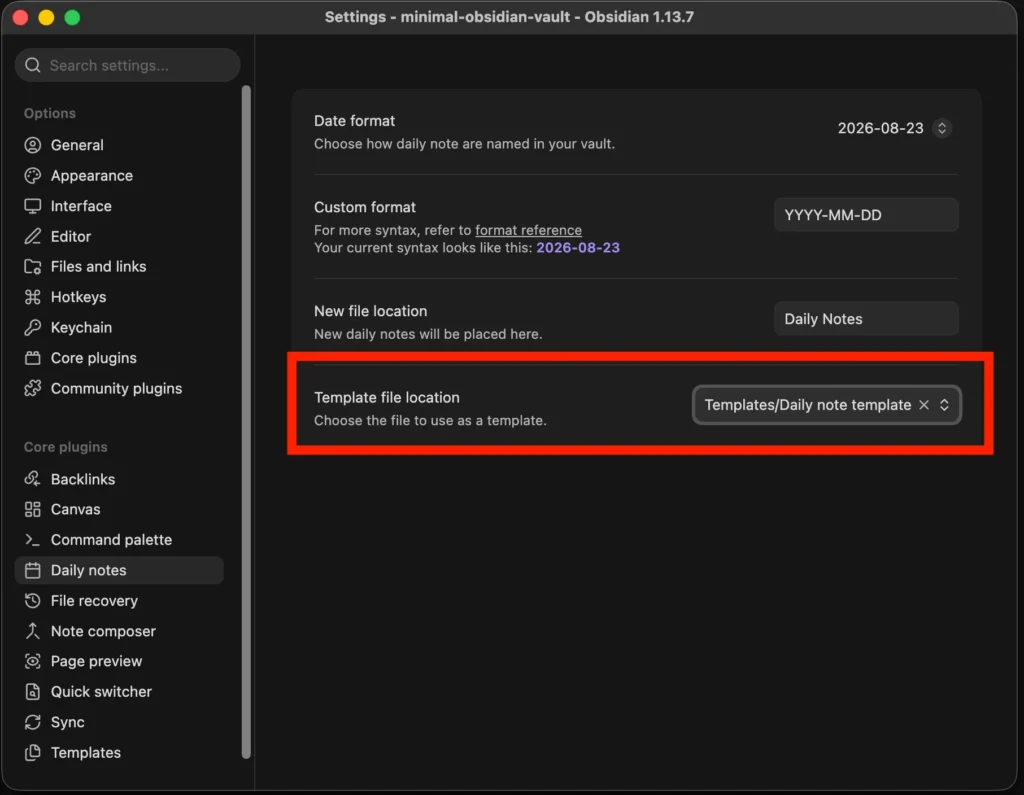
Task: Click the Quick switcher file icon
Action: tap(33, 692)
